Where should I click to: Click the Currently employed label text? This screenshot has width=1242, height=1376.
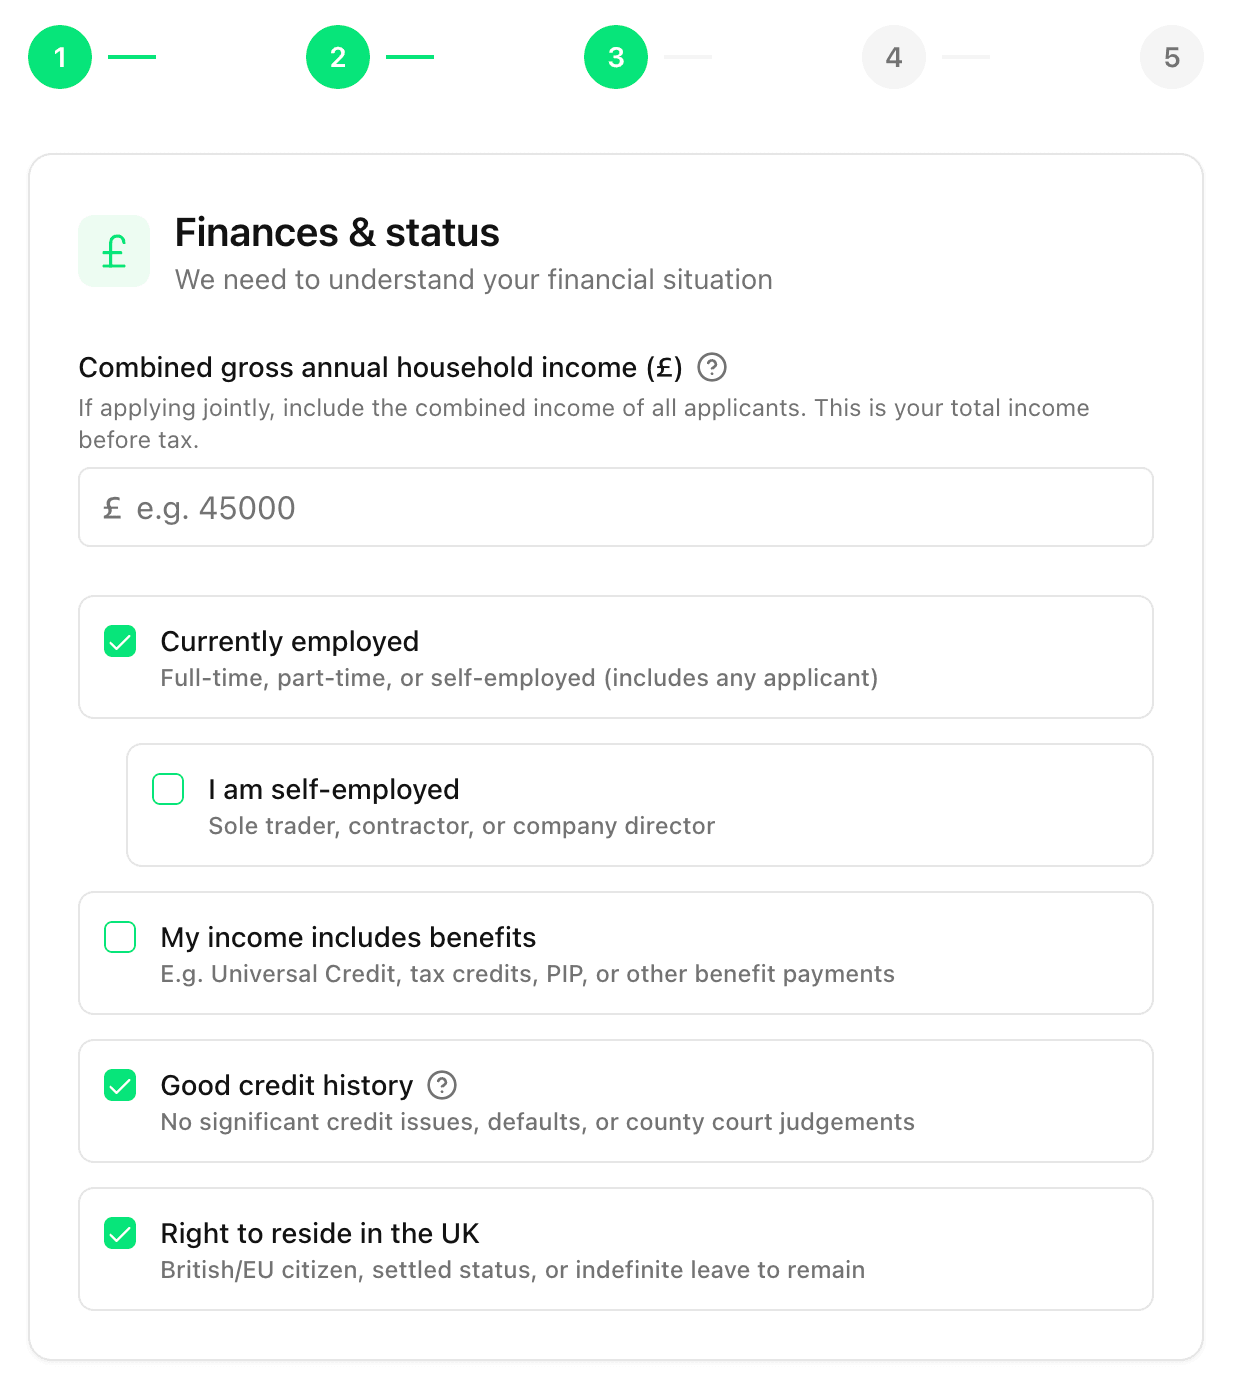tap(290, 641)
